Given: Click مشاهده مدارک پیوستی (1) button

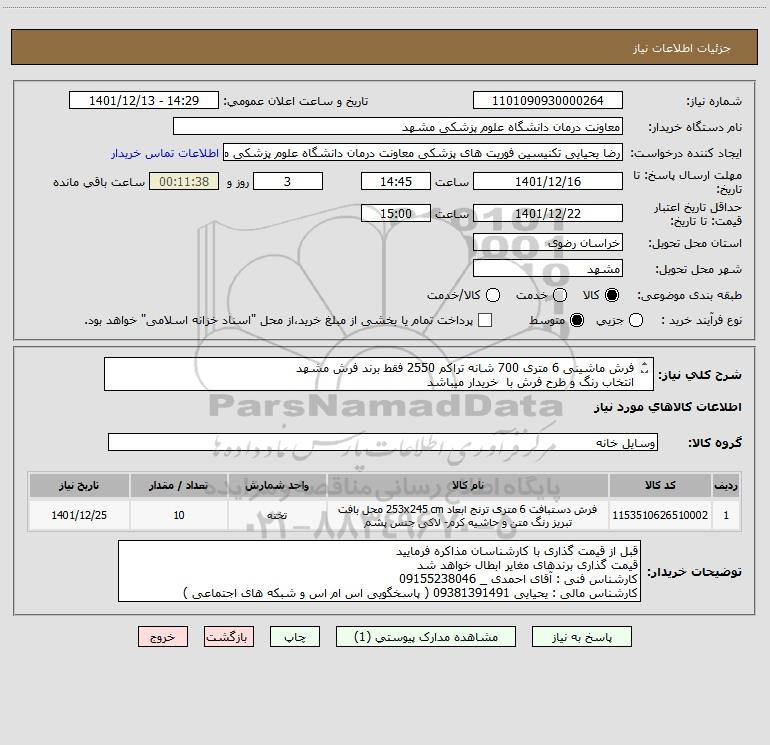Looking at the screenshot, I should coord(426,637).
